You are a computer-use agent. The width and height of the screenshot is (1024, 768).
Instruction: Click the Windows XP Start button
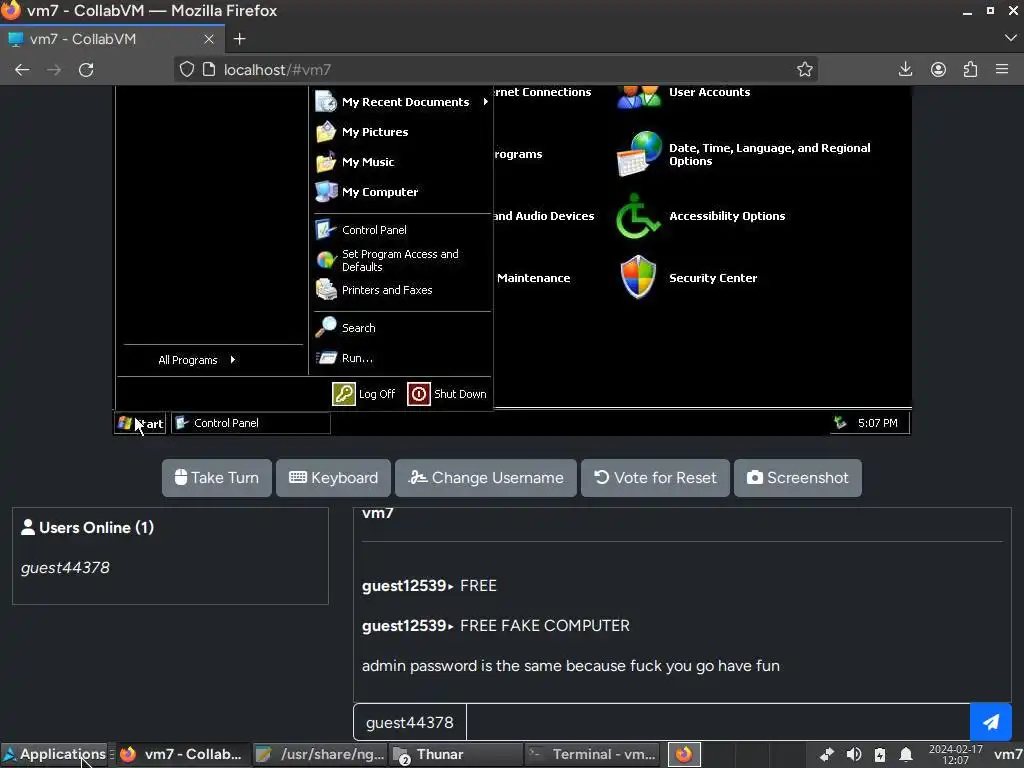pyautogui.click(x=140, y=423)
